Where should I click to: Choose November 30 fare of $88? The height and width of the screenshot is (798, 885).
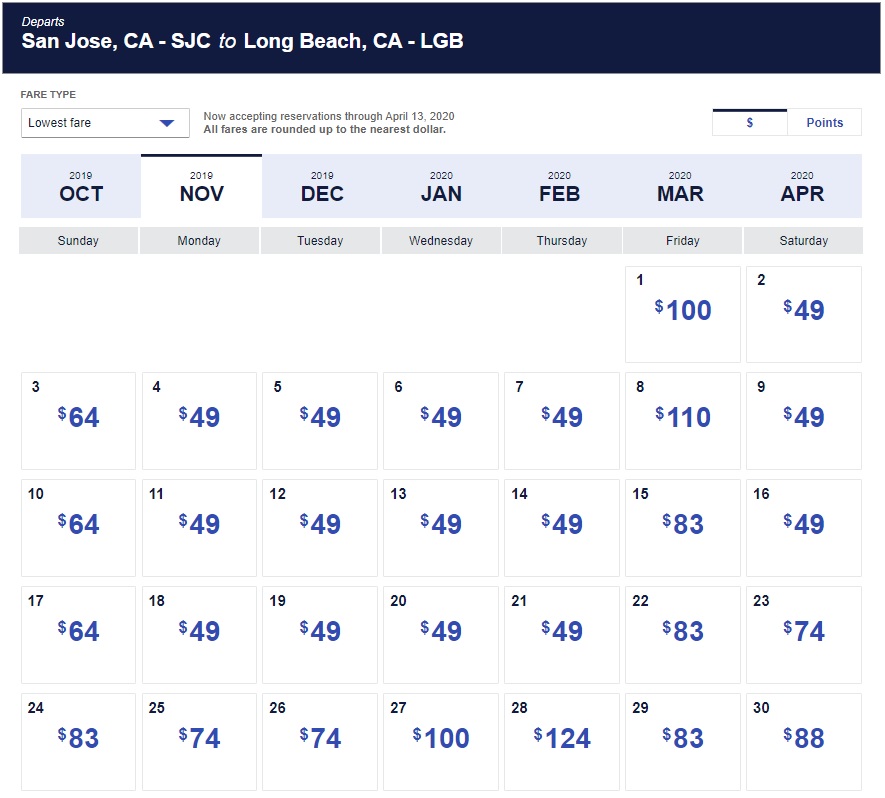803,741
